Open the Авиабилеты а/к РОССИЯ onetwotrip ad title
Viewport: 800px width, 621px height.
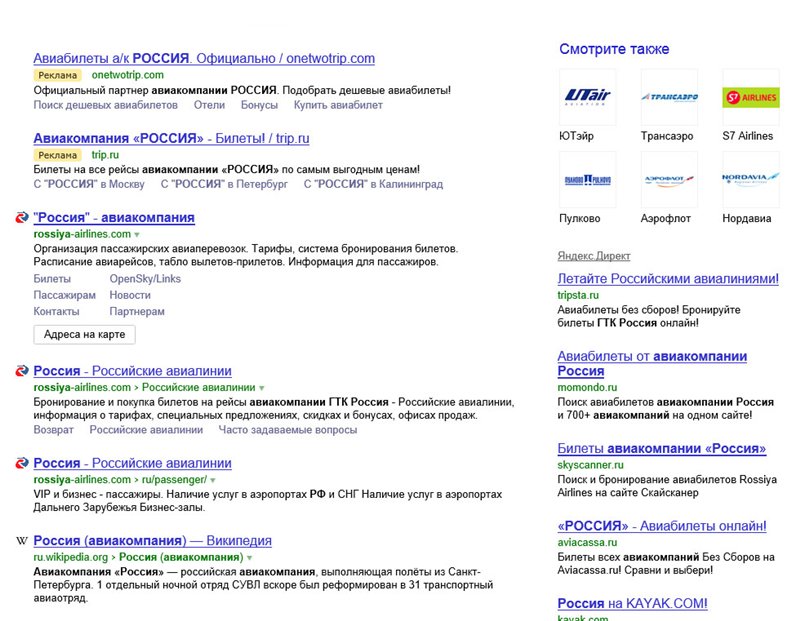click(204, 58)
